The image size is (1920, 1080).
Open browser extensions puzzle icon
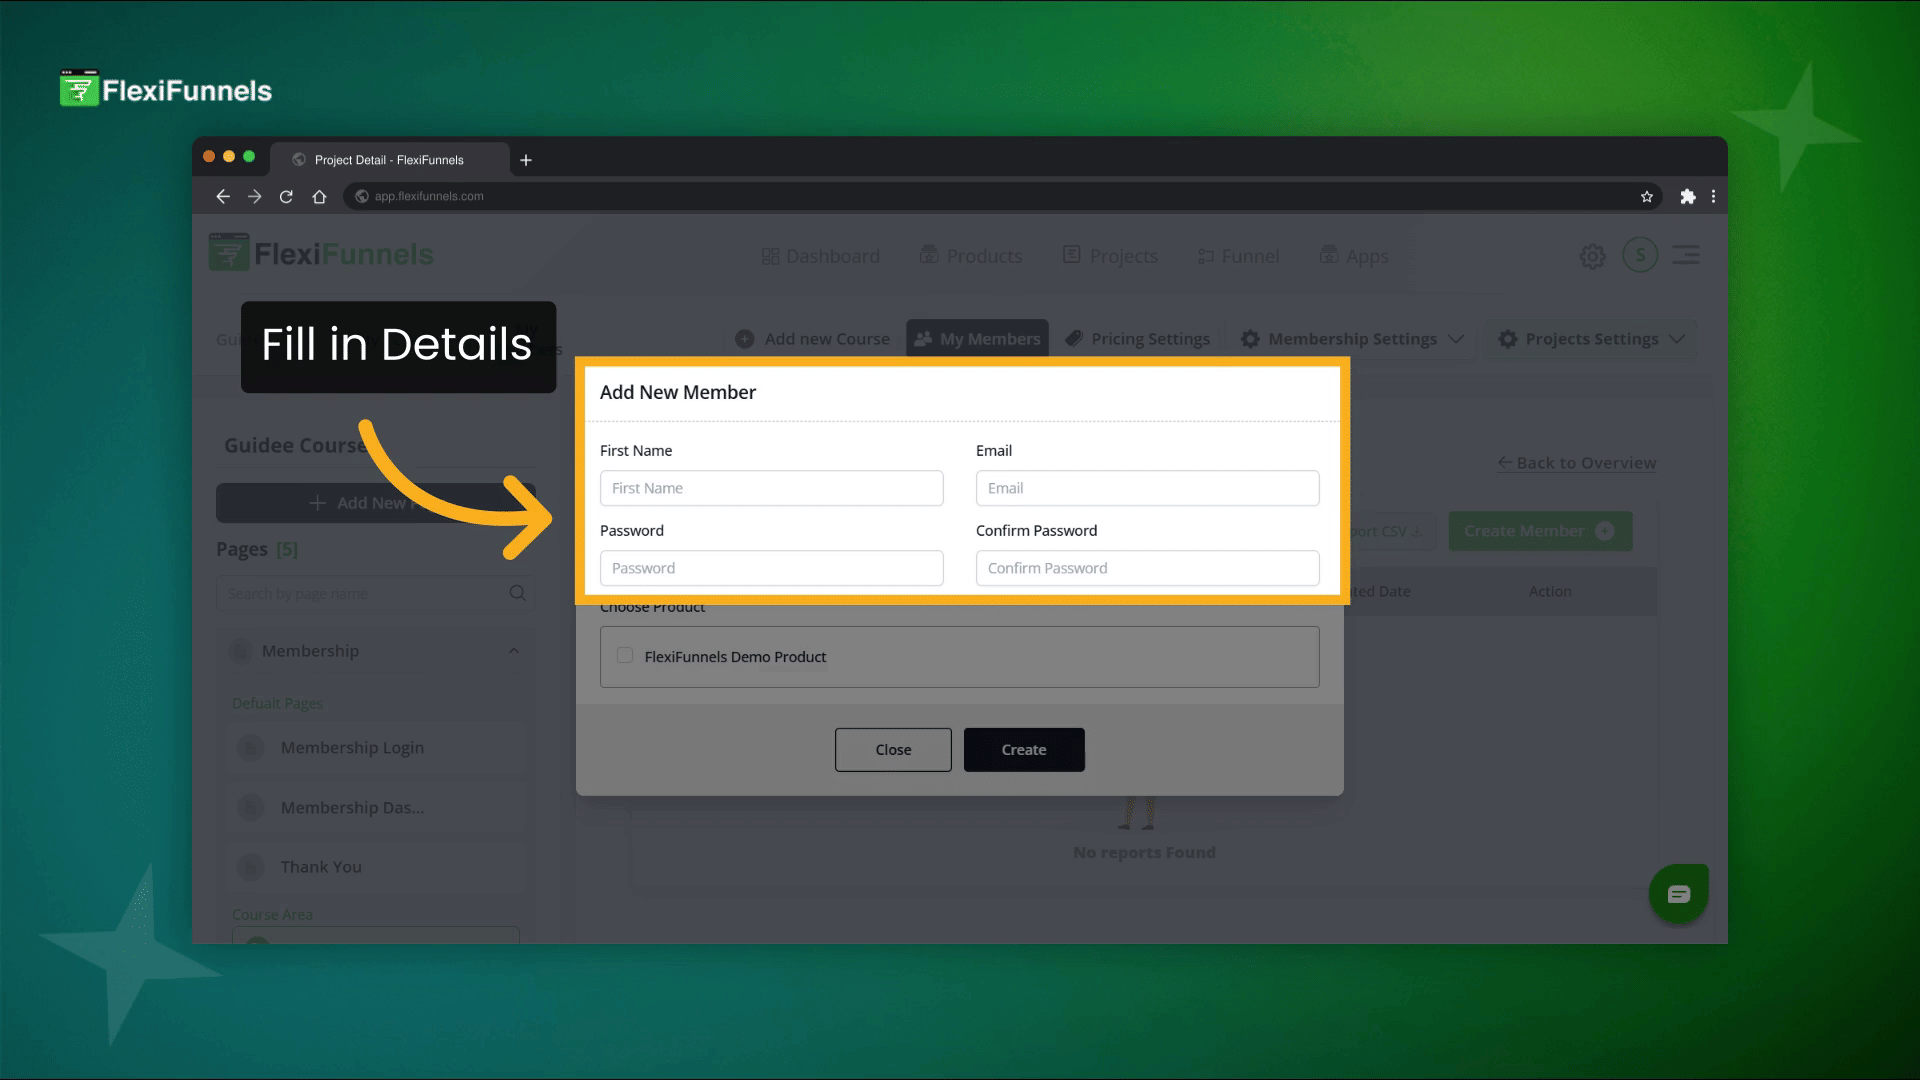1688,197
